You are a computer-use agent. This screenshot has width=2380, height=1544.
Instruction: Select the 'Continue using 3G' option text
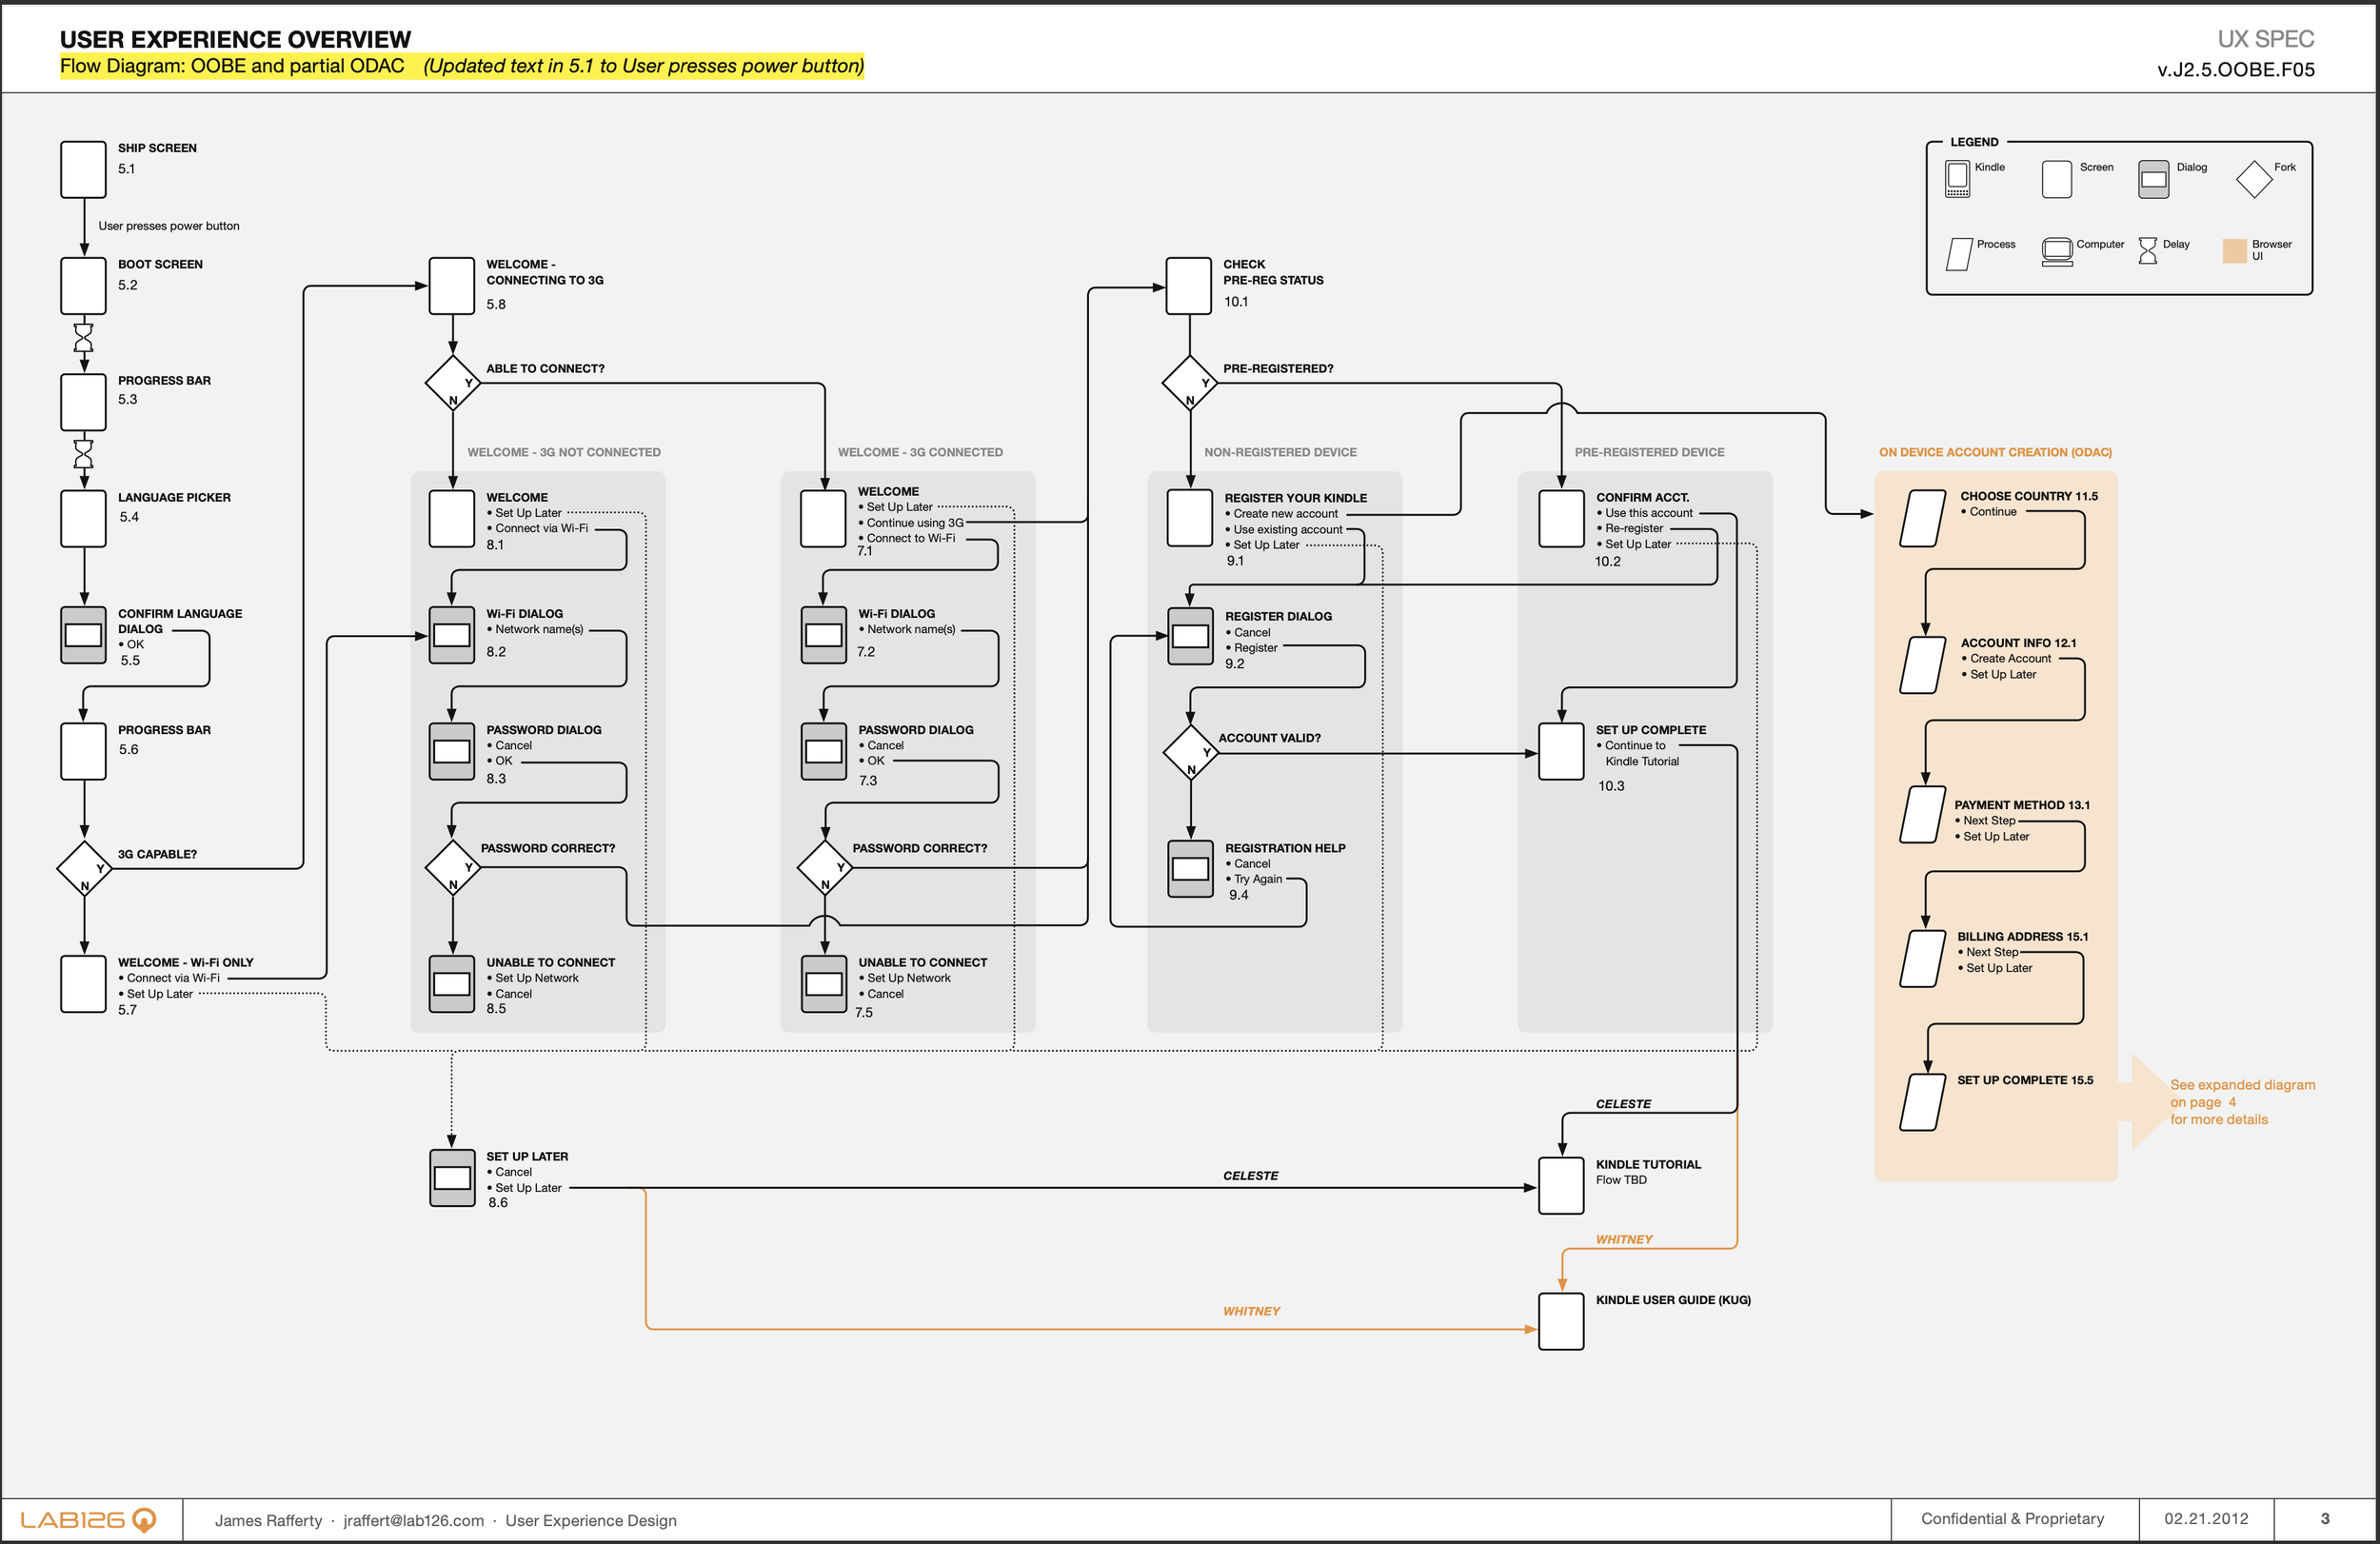[x=915, y=523]
